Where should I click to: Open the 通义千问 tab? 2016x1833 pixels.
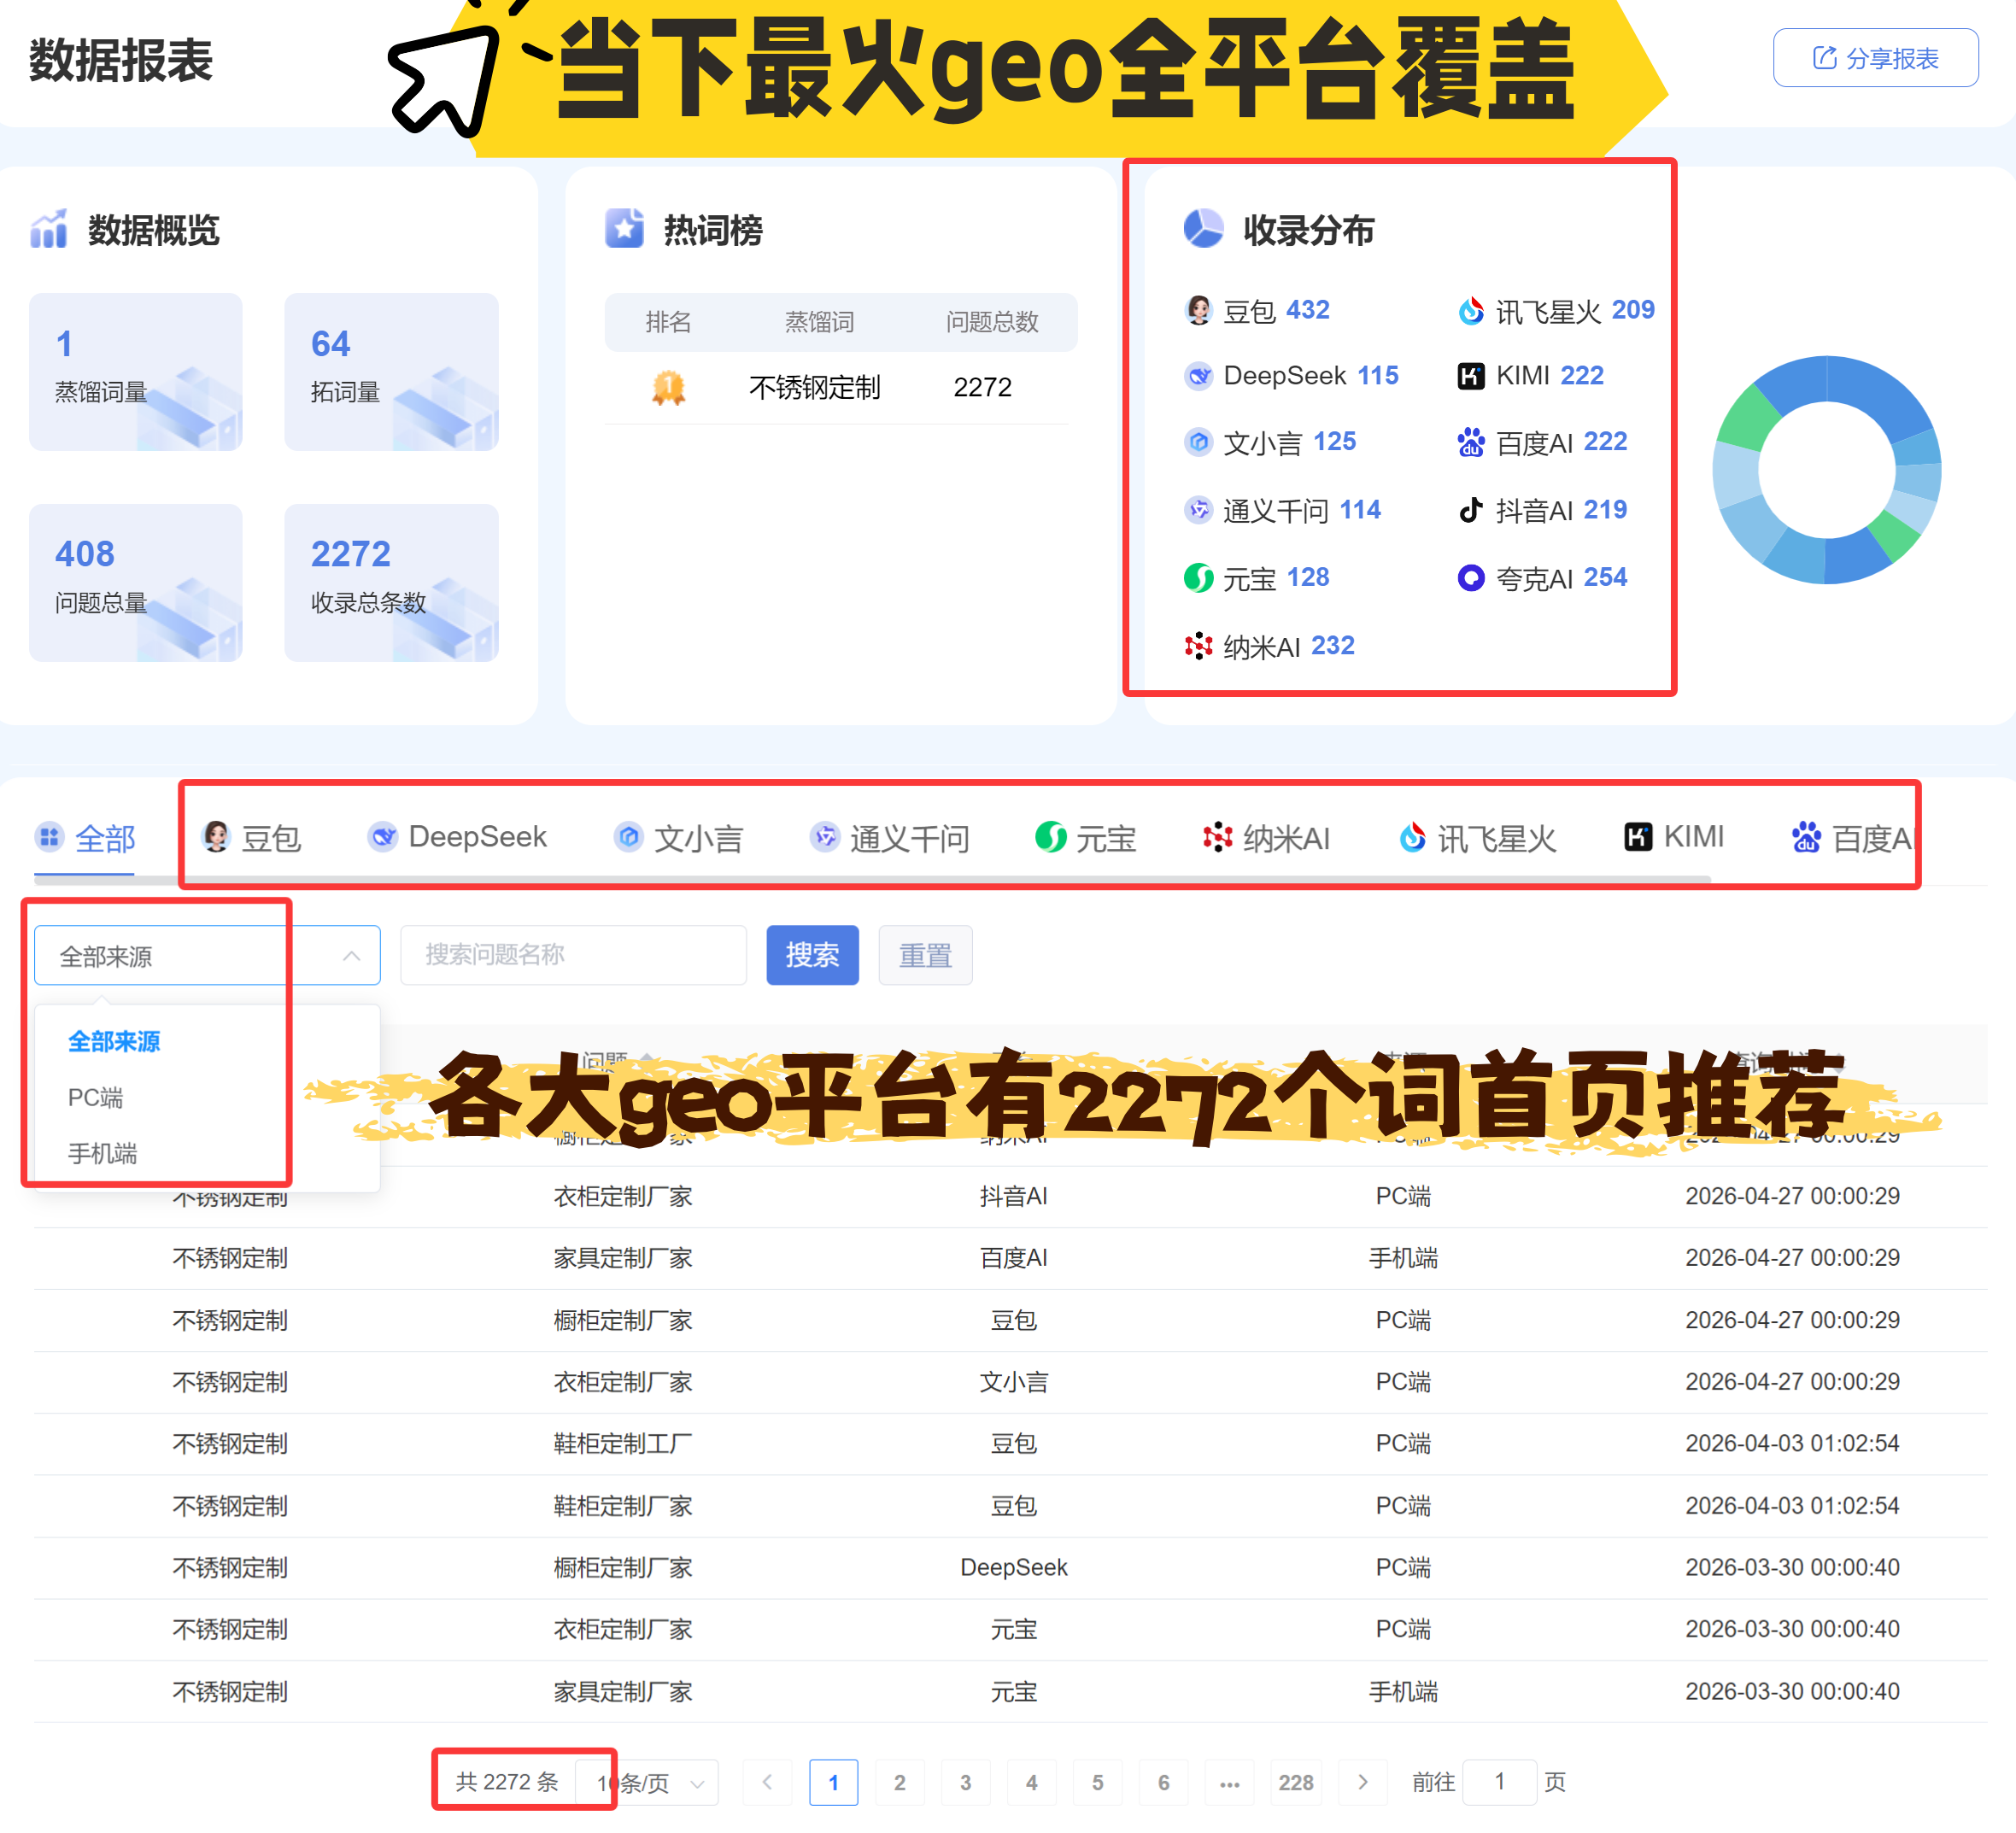[x=890, y=838]
